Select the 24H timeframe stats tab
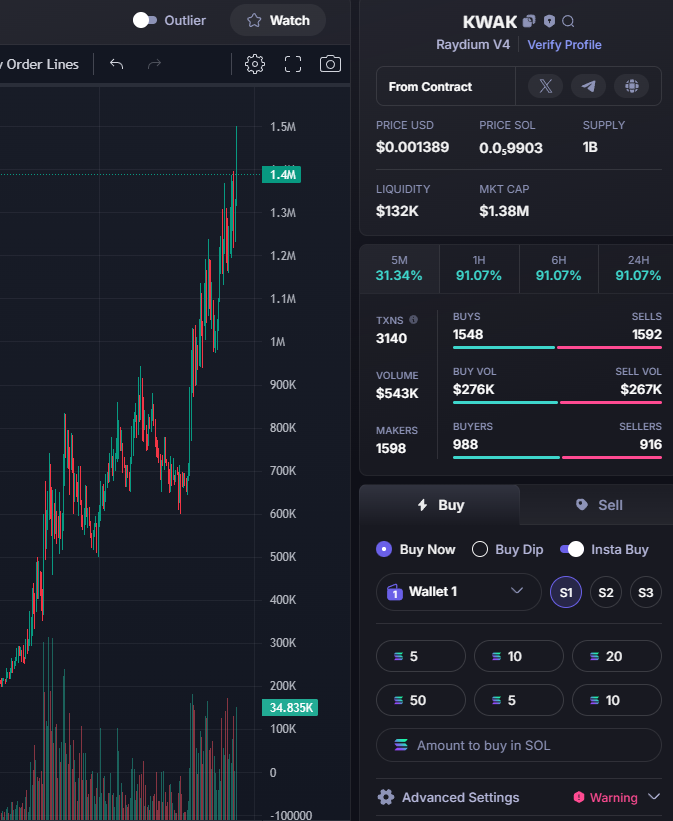This screenshot has height=821, width=673. pyautogui.click(x=638, y=269)
